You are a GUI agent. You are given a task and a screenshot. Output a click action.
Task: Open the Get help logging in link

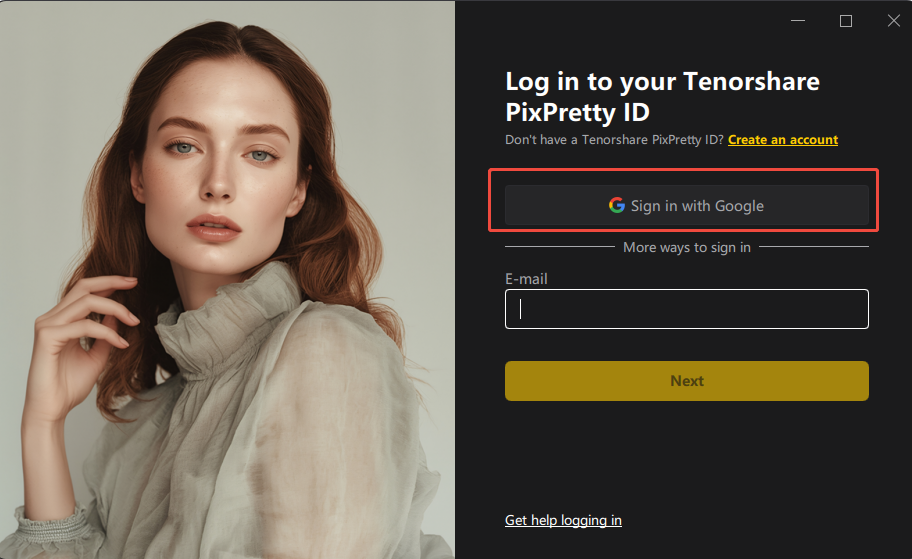click(x=563, y=520)
